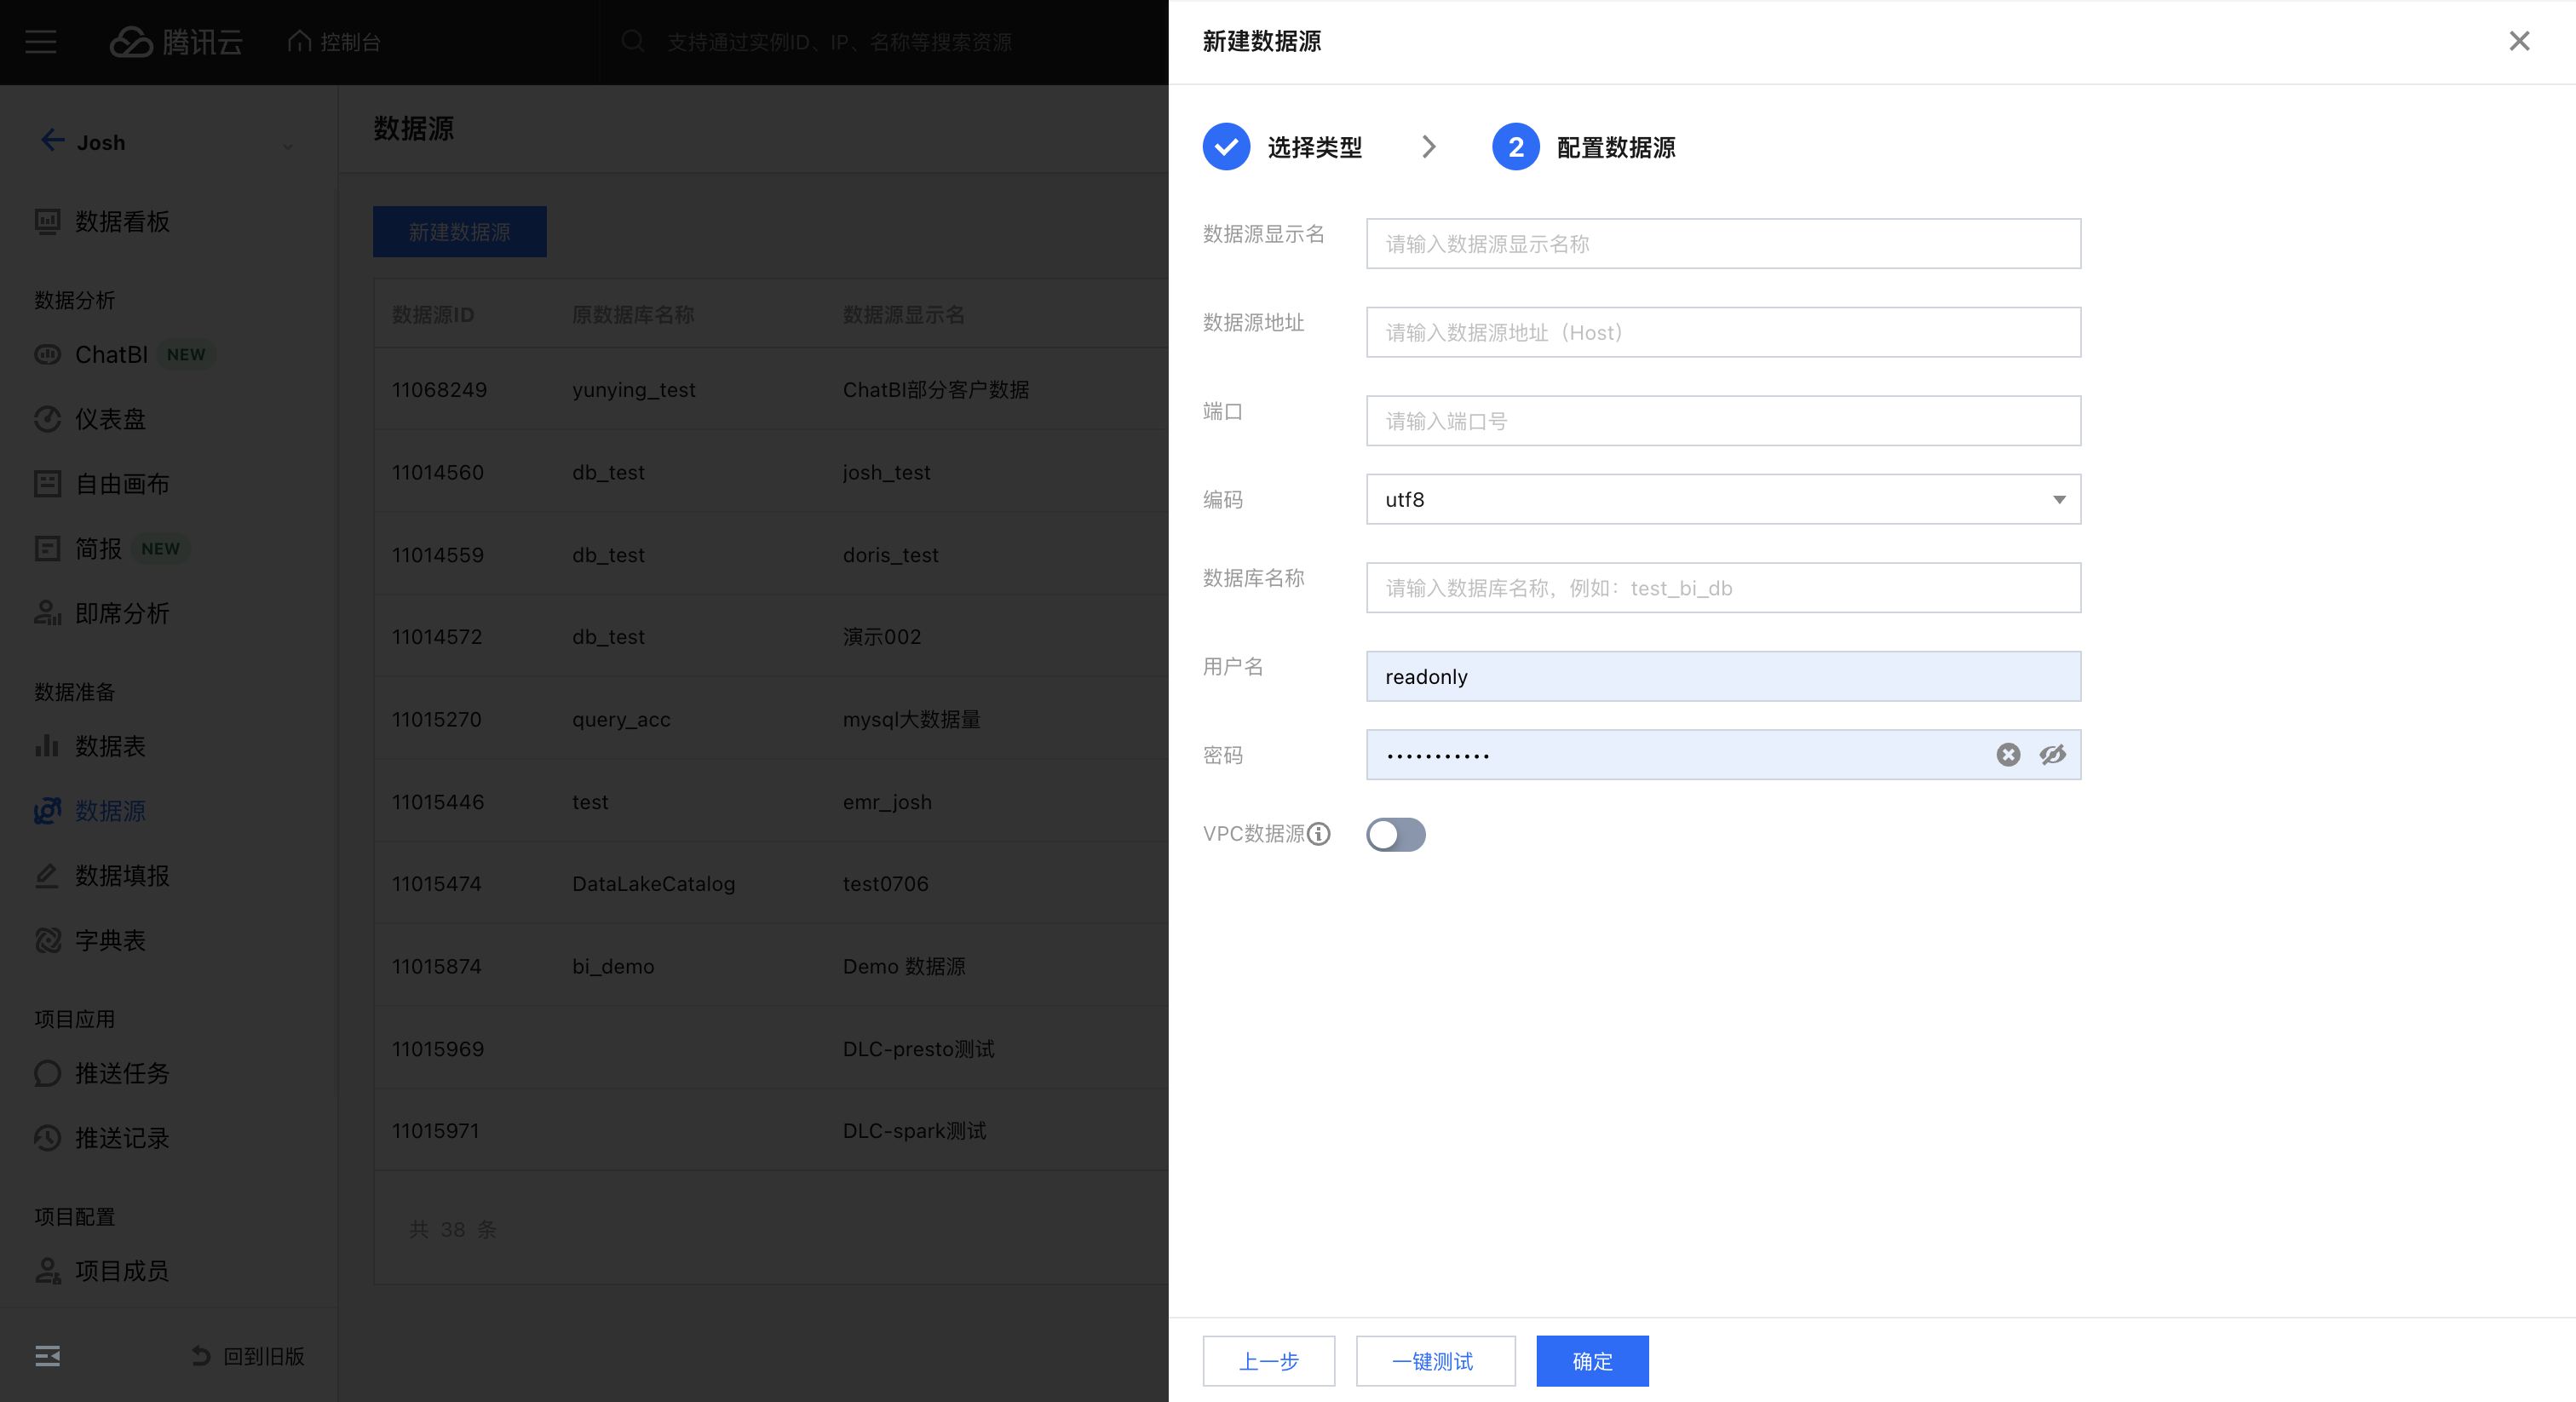This screenshot has width=2576, height=1402.
Task: Enable the VPC数据源 toggle switch
Action: click(x=1395, y=834)
